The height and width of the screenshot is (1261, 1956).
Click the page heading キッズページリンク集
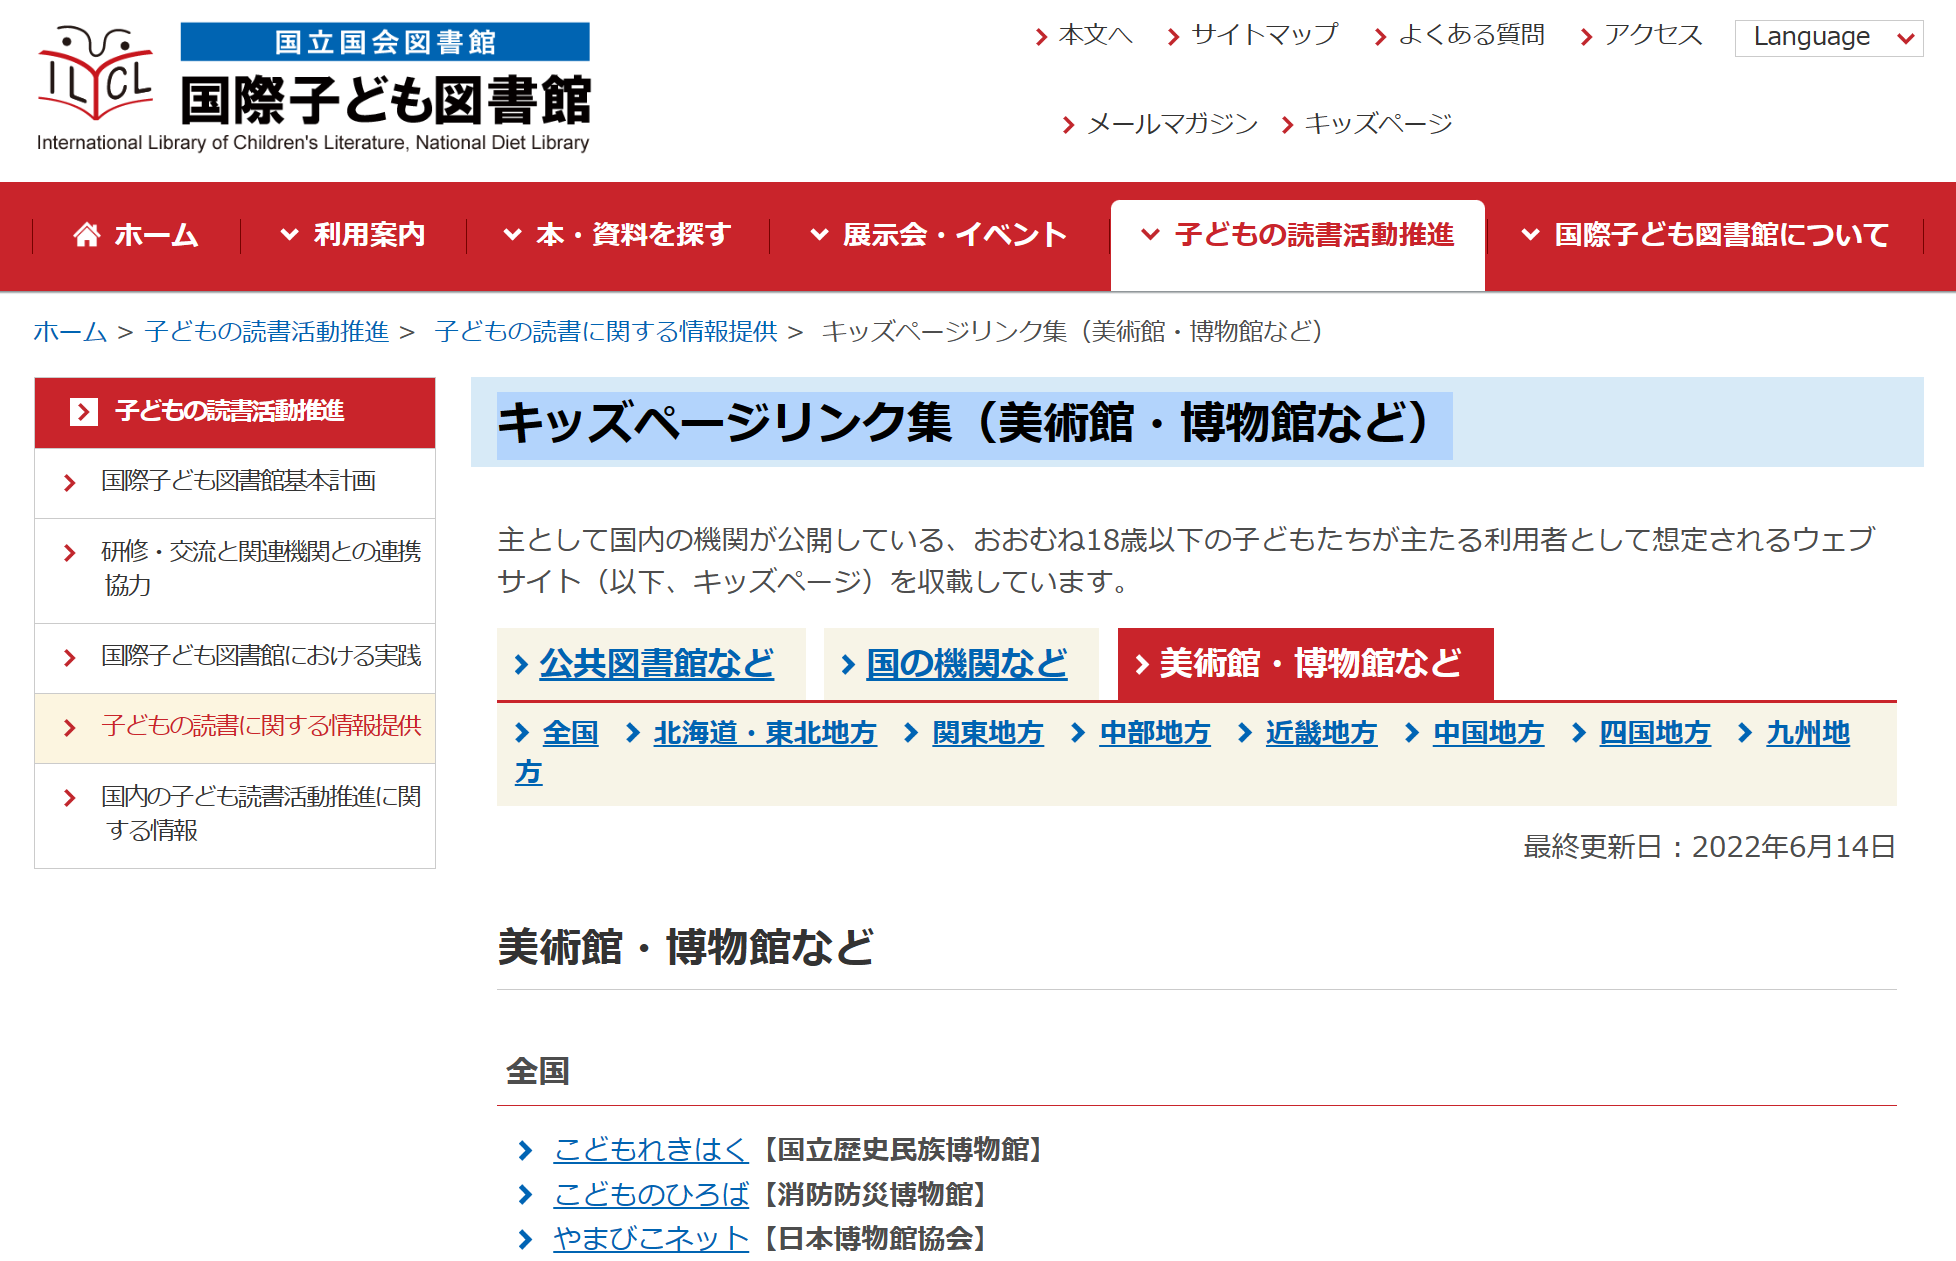[974, 423]
